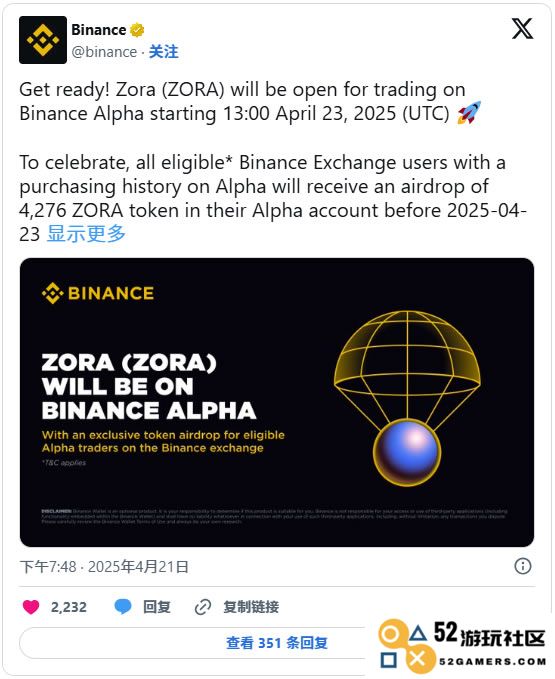555x679 pixels.
Task: View all replies with 查看 351 条回复
Action: click(x=277, y=643)
